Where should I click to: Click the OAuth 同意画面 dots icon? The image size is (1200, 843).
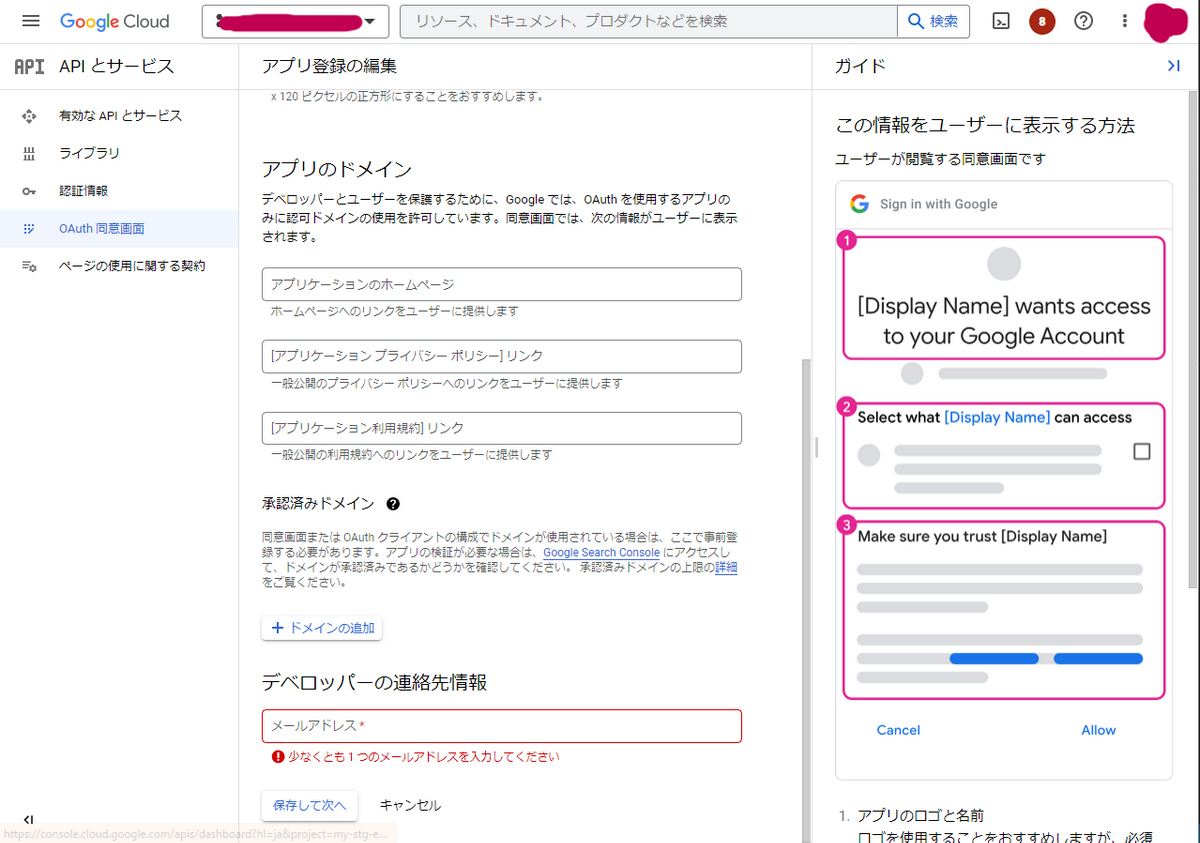[29, 229]
